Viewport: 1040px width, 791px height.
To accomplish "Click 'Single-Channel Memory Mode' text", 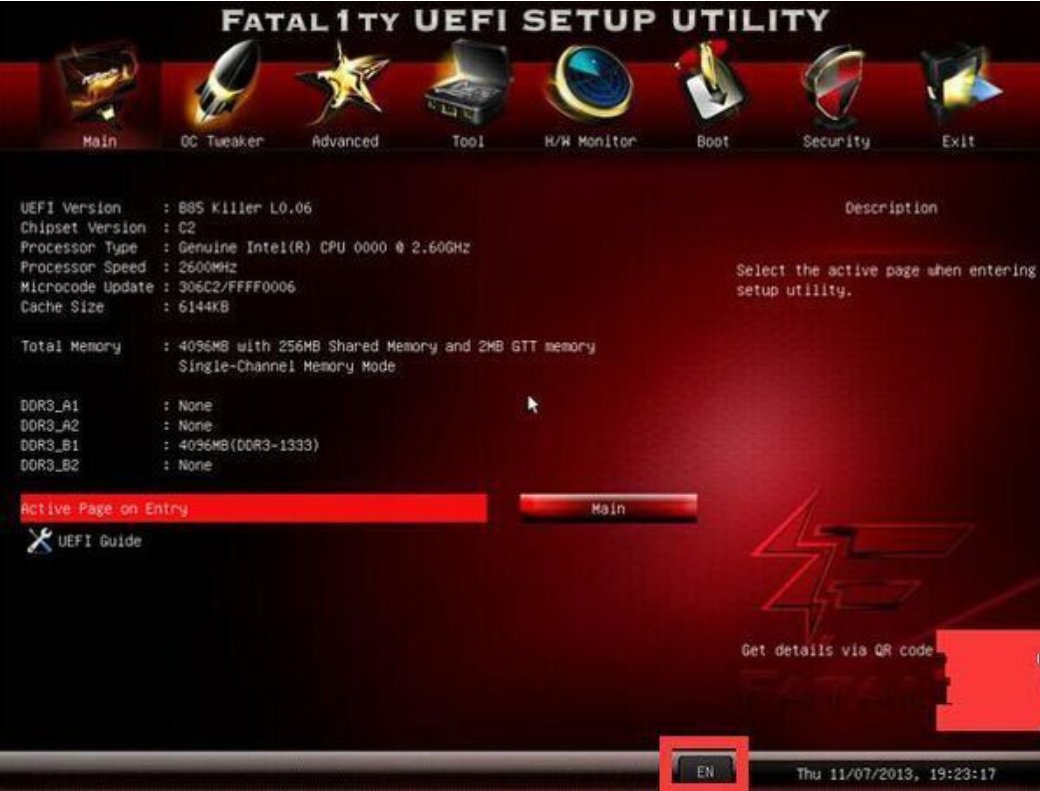I will (287, 366).
